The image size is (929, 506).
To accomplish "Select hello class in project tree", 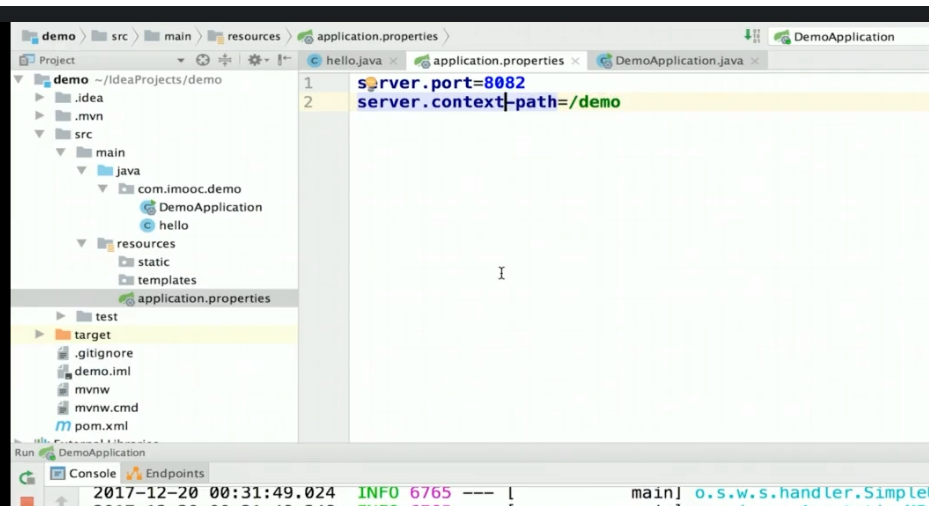I will coord(173,226).
